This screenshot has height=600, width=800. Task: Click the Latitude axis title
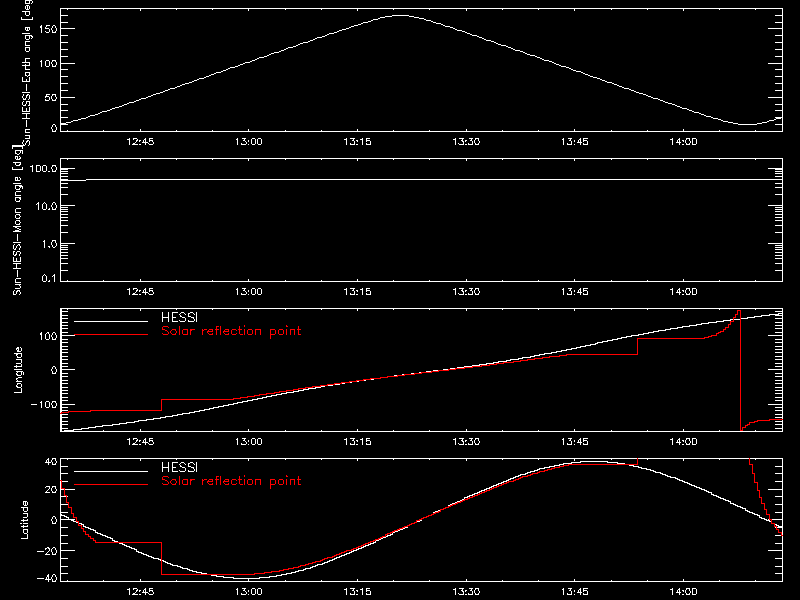tap(24, 520)
